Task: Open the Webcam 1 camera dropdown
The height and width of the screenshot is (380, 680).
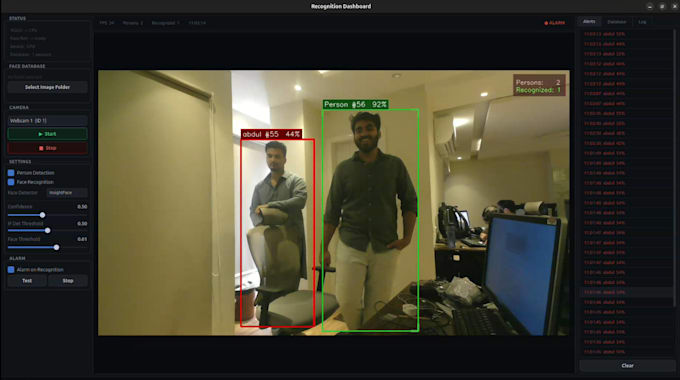Action: click(x=47, y=121)
